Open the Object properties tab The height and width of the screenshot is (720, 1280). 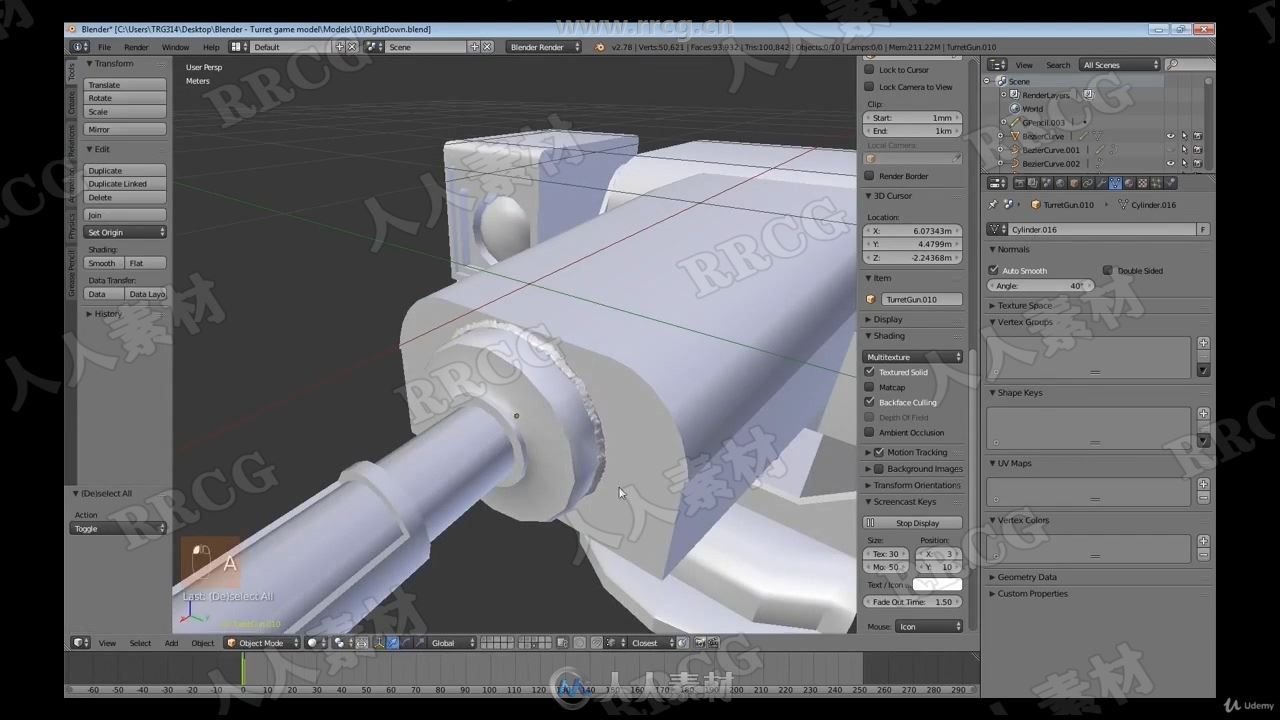coord(1074,183)
